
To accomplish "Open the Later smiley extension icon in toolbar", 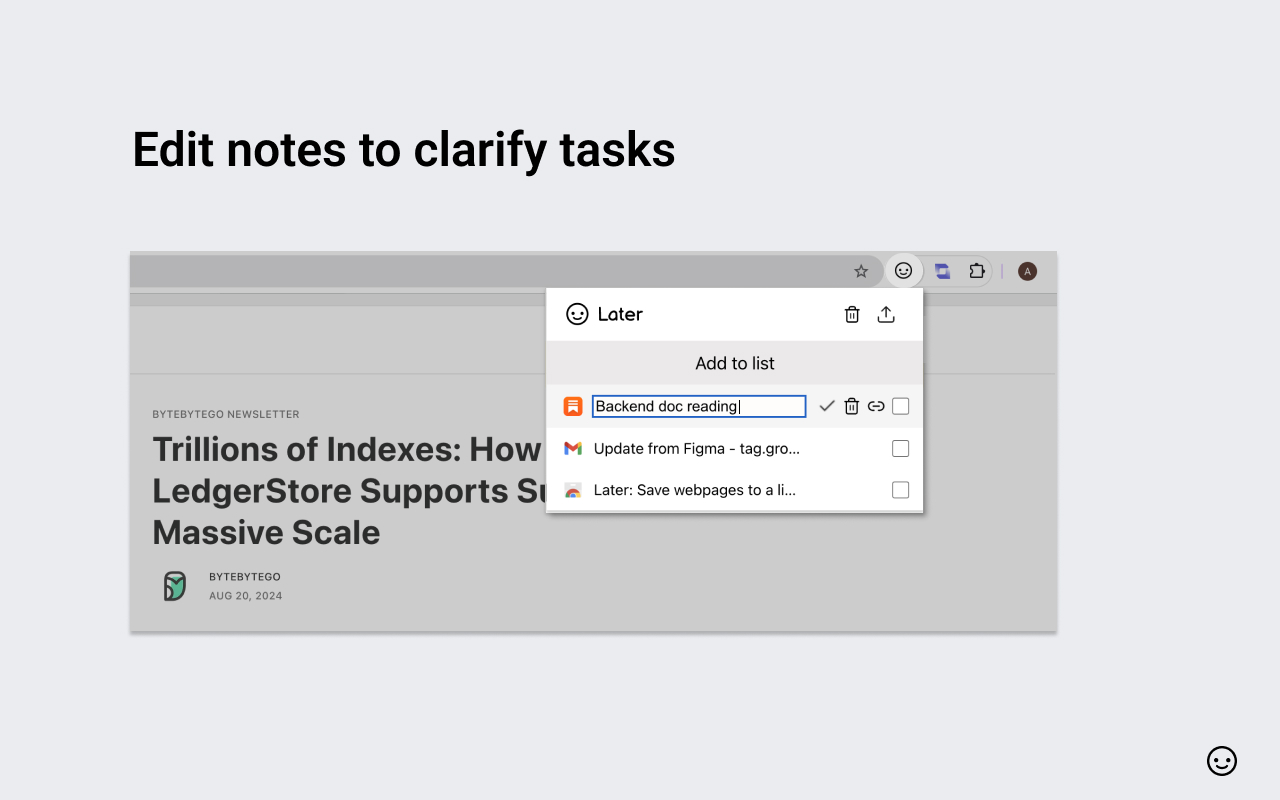I will point(903,270).
